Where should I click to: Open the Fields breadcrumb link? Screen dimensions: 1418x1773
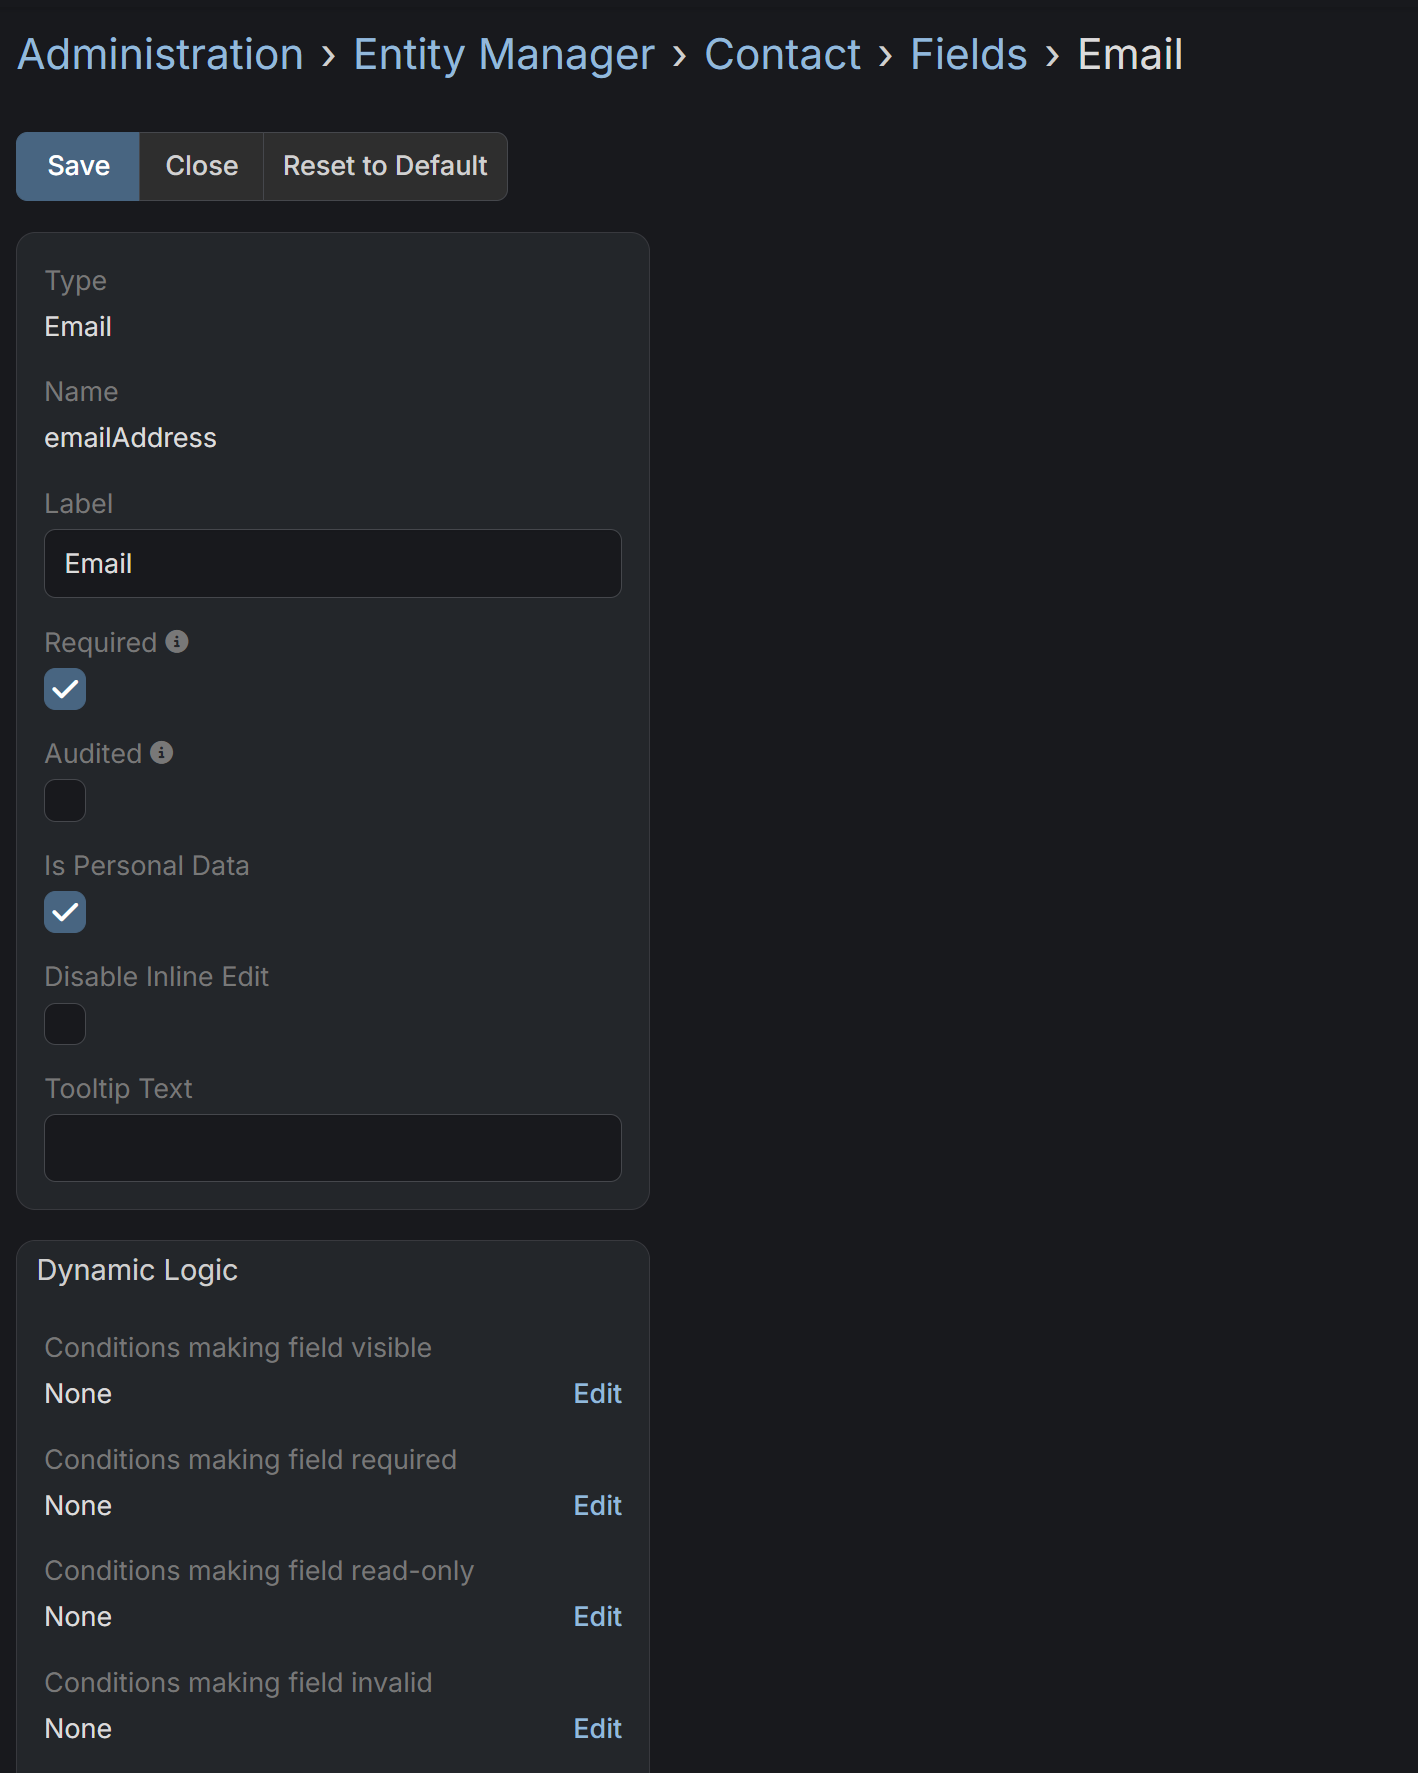968,55
